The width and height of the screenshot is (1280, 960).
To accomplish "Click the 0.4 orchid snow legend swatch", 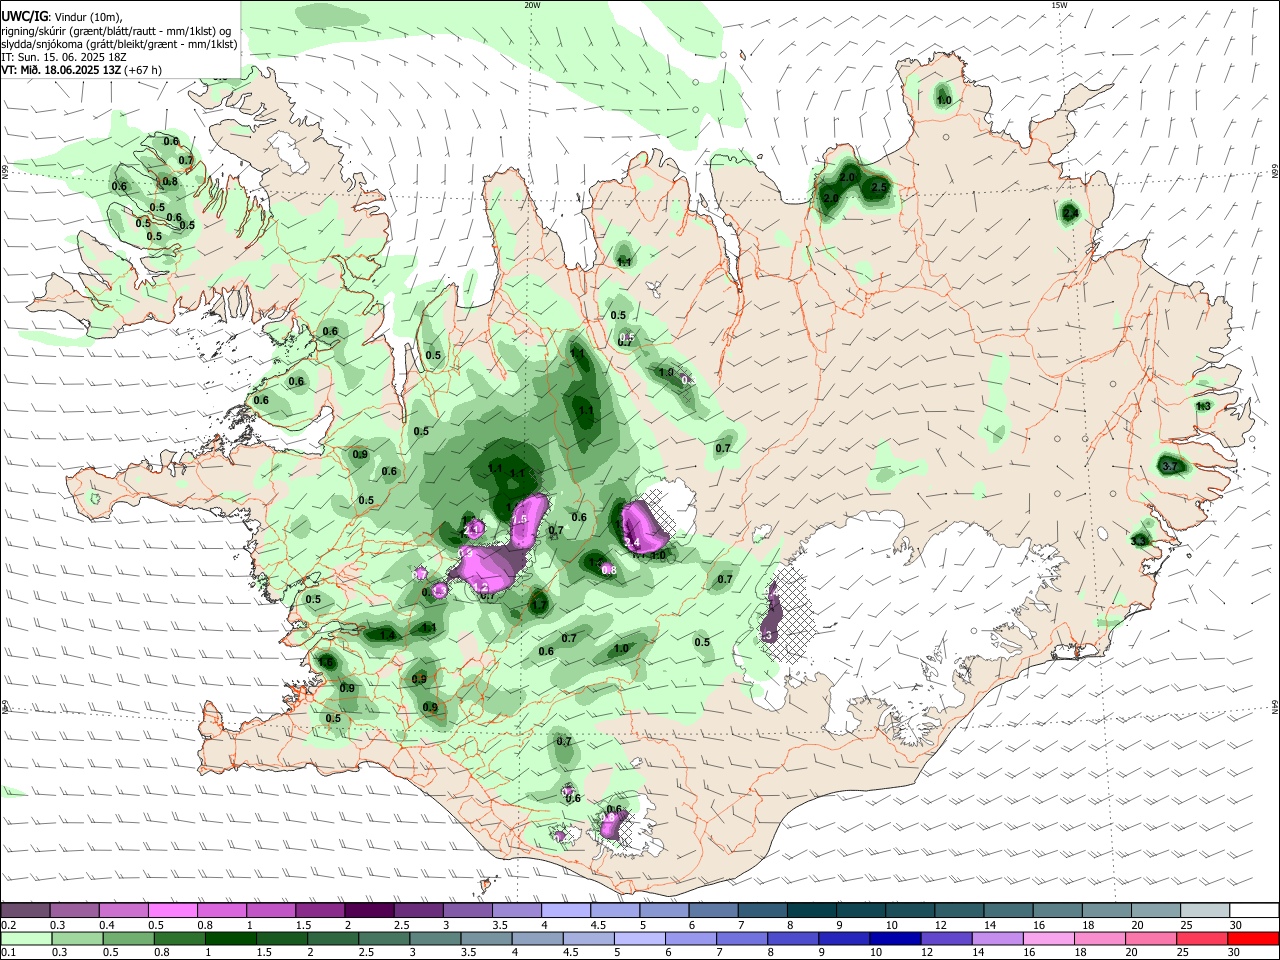I will pos(124,910).
